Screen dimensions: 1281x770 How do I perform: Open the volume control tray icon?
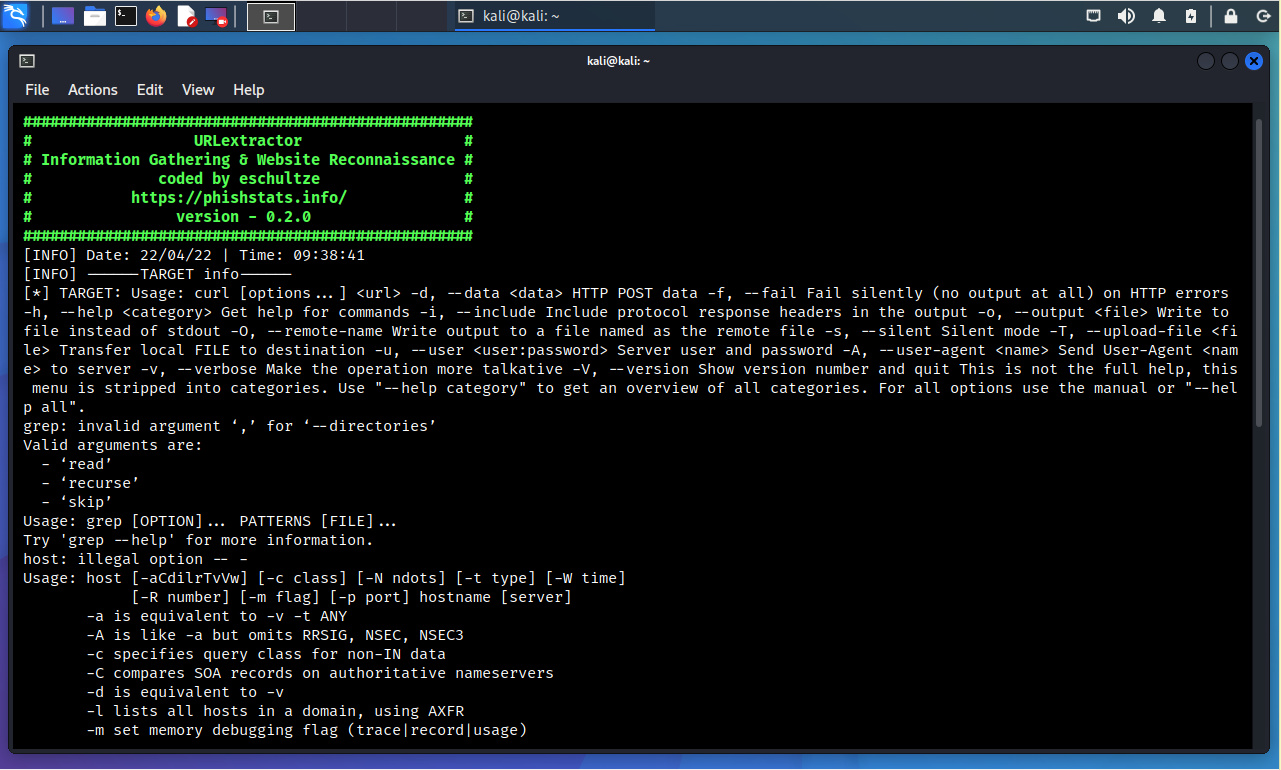pyautogui.click(x=1126, y=16)
